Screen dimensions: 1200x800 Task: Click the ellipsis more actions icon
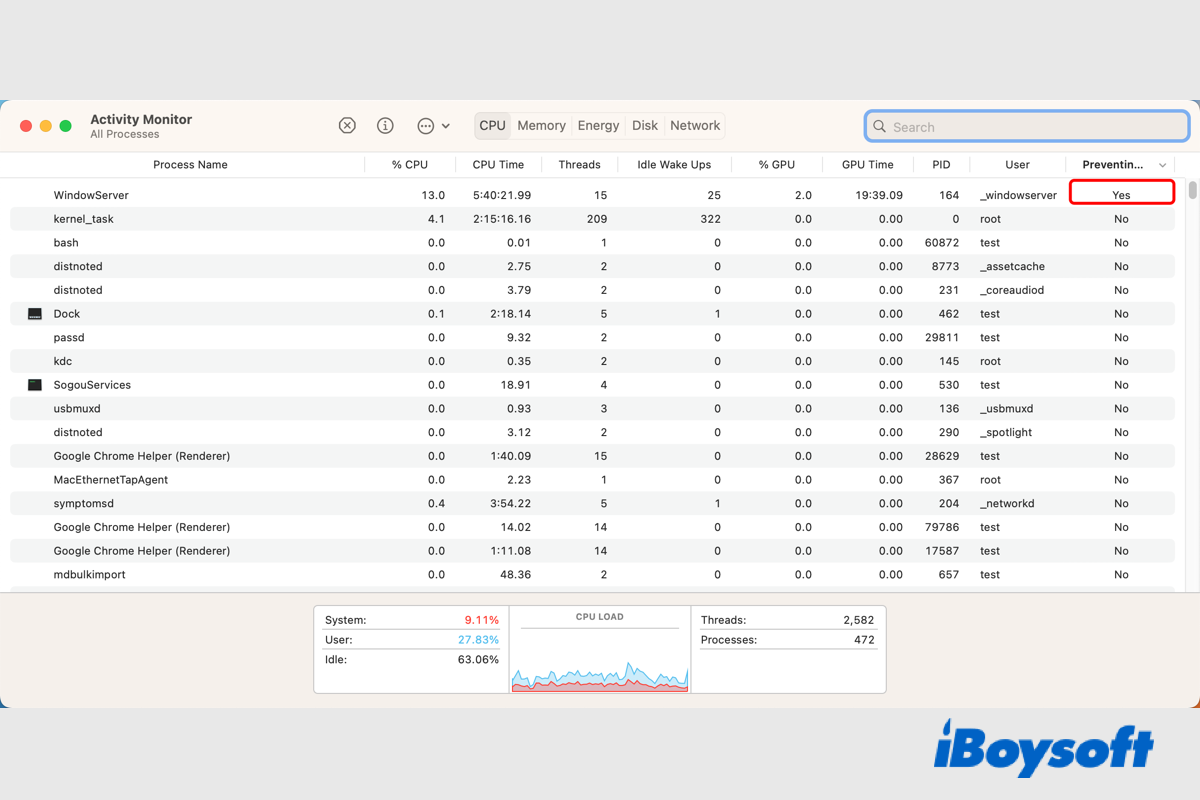[x=425, y=126]
